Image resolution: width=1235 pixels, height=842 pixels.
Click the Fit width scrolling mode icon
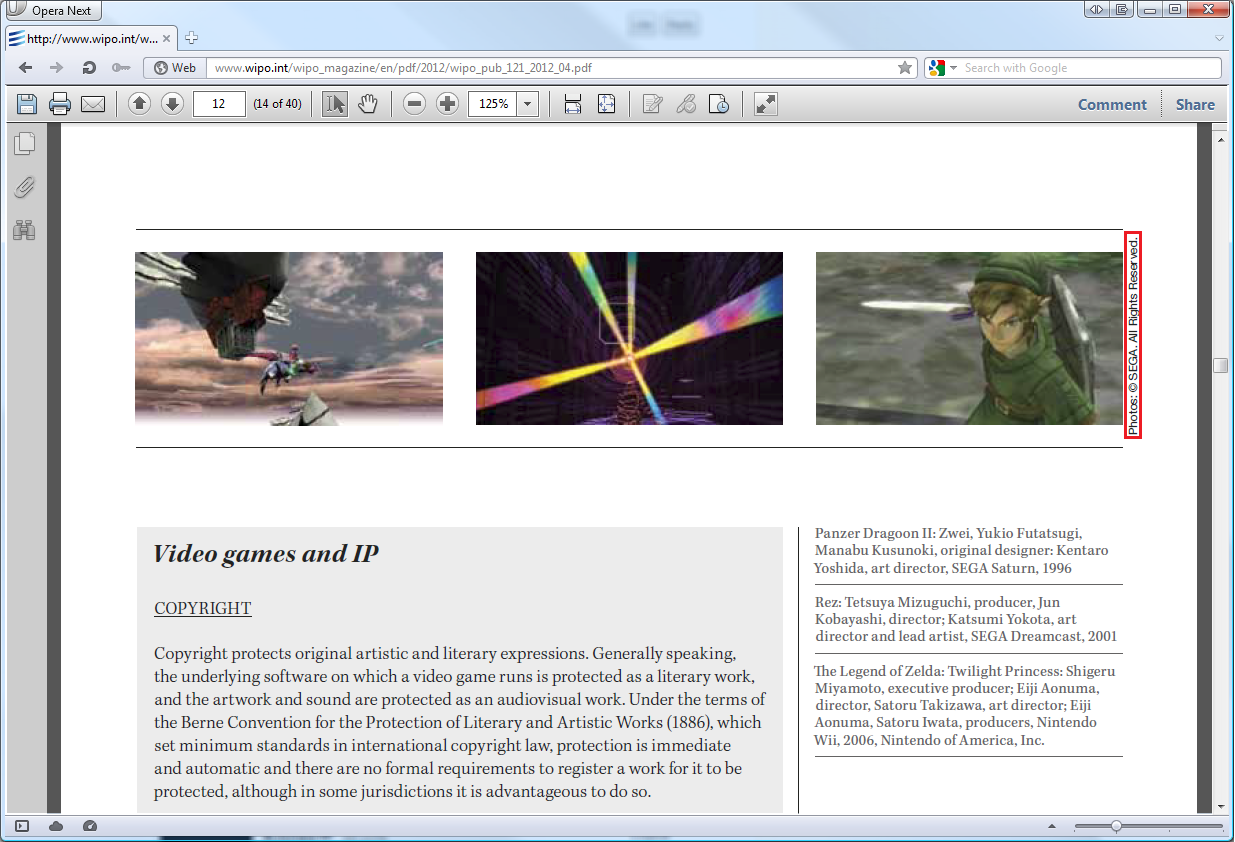click(573, 104)
